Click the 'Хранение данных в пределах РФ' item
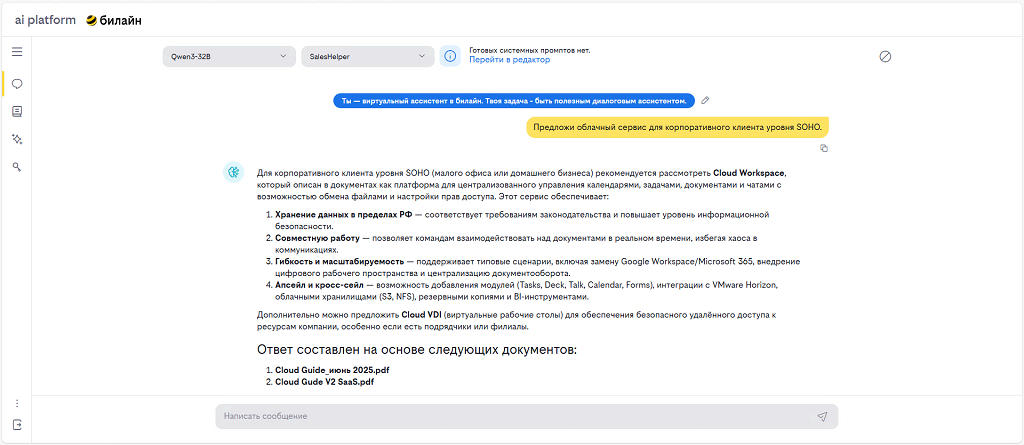 click(344, 215)
